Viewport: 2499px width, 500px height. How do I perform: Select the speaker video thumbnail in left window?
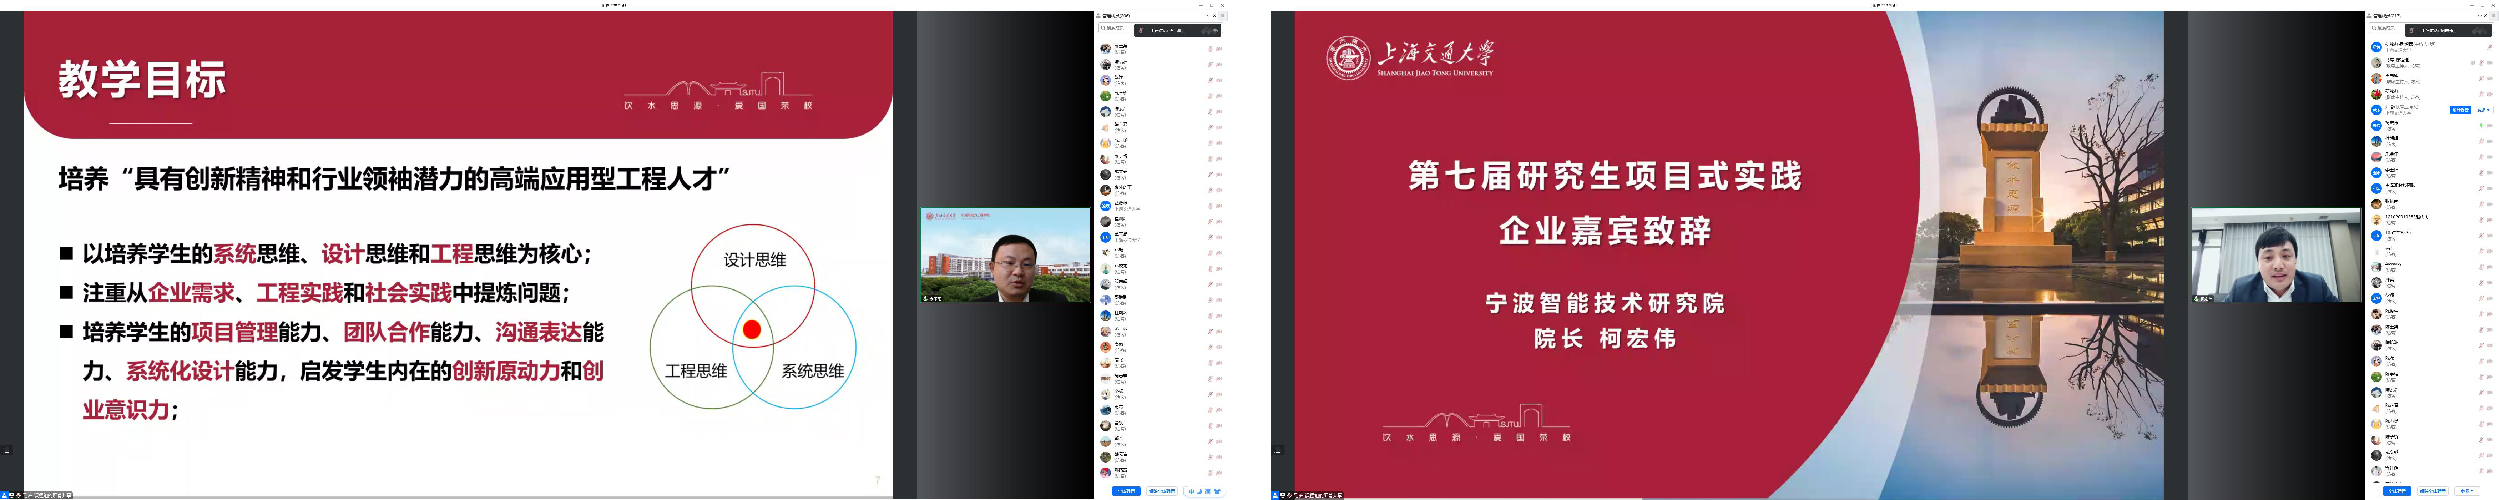pyautogui.click(x=1004, y=255)
